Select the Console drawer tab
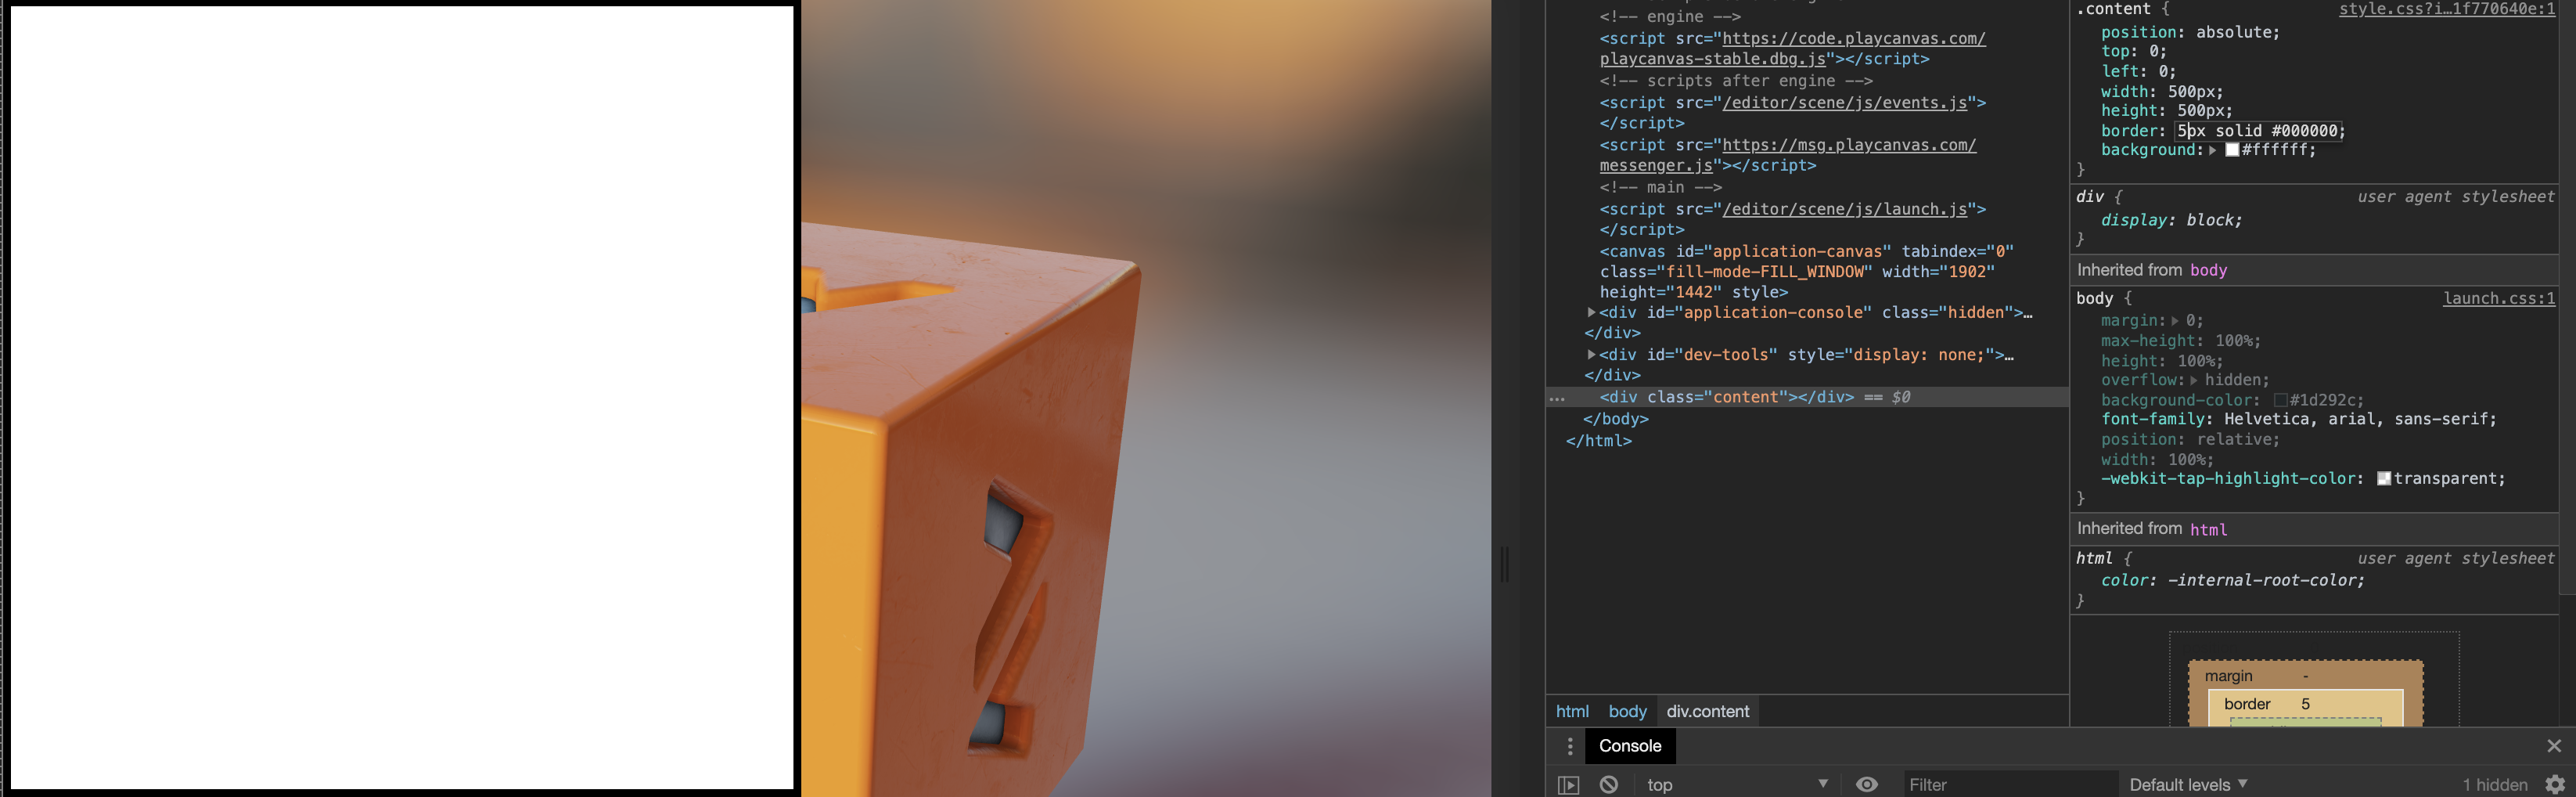Viewport: 2576px width, 797px height. pyautogui.click(x=1630, y=746)
